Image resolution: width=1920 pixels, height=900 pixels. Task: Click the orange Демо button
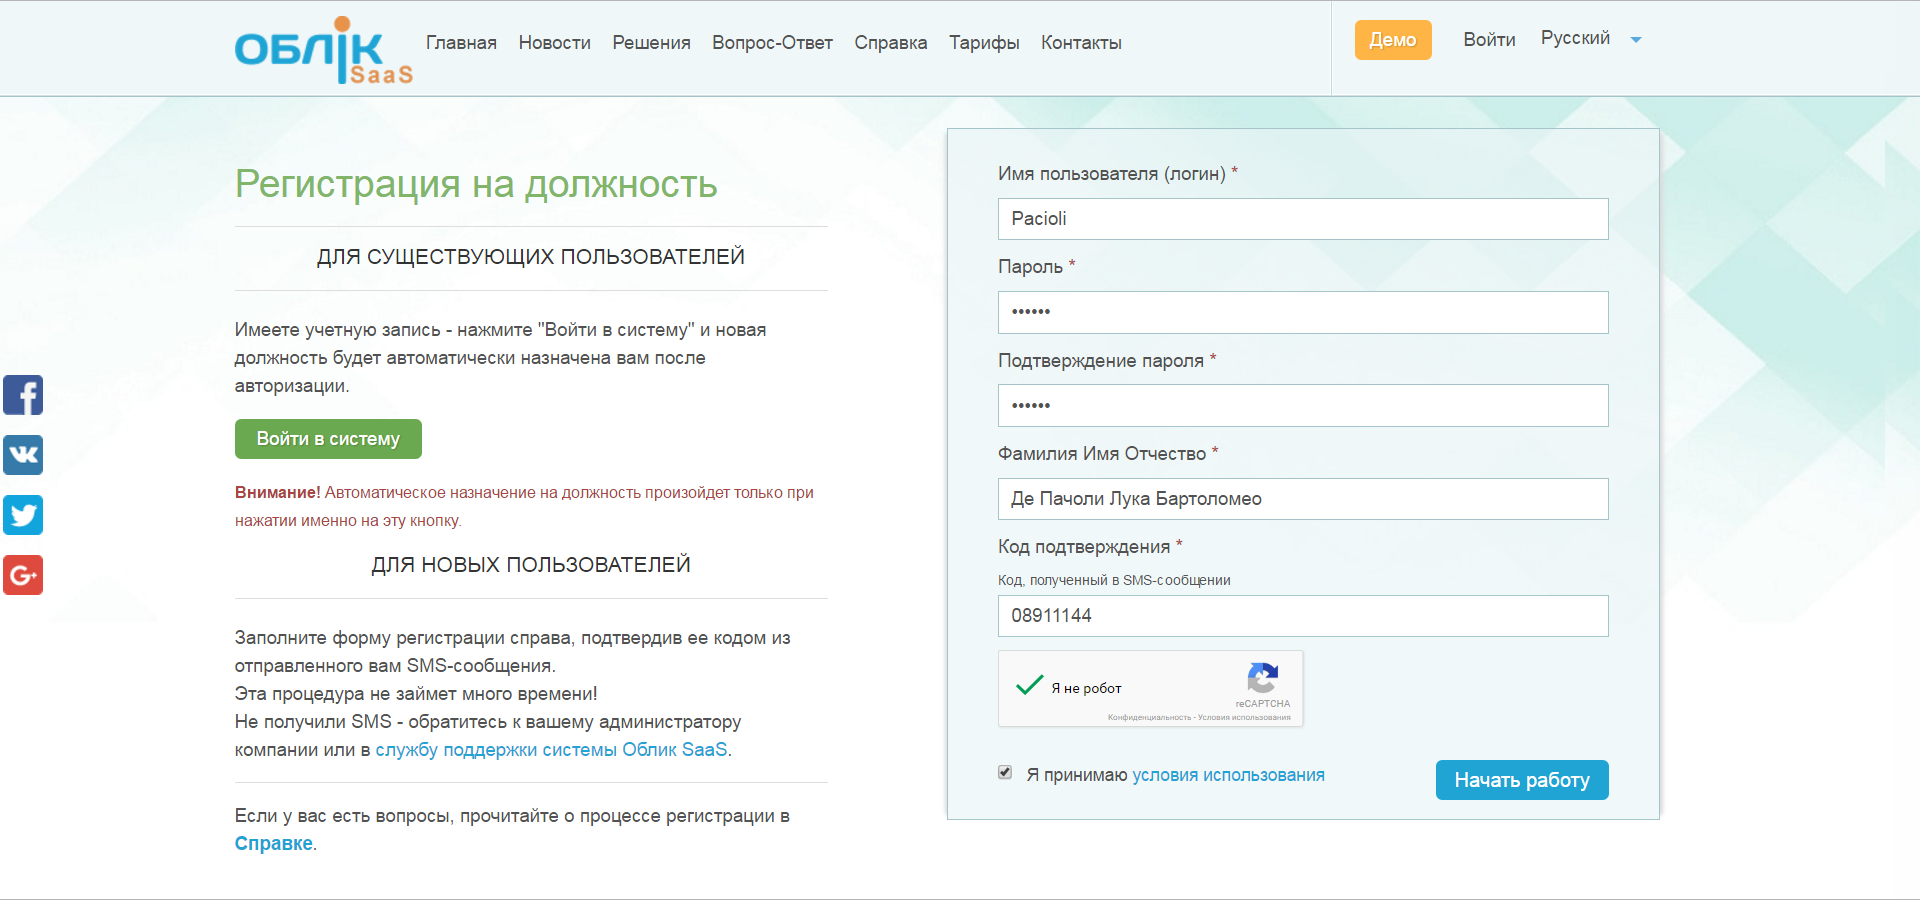coord(1393,40)
